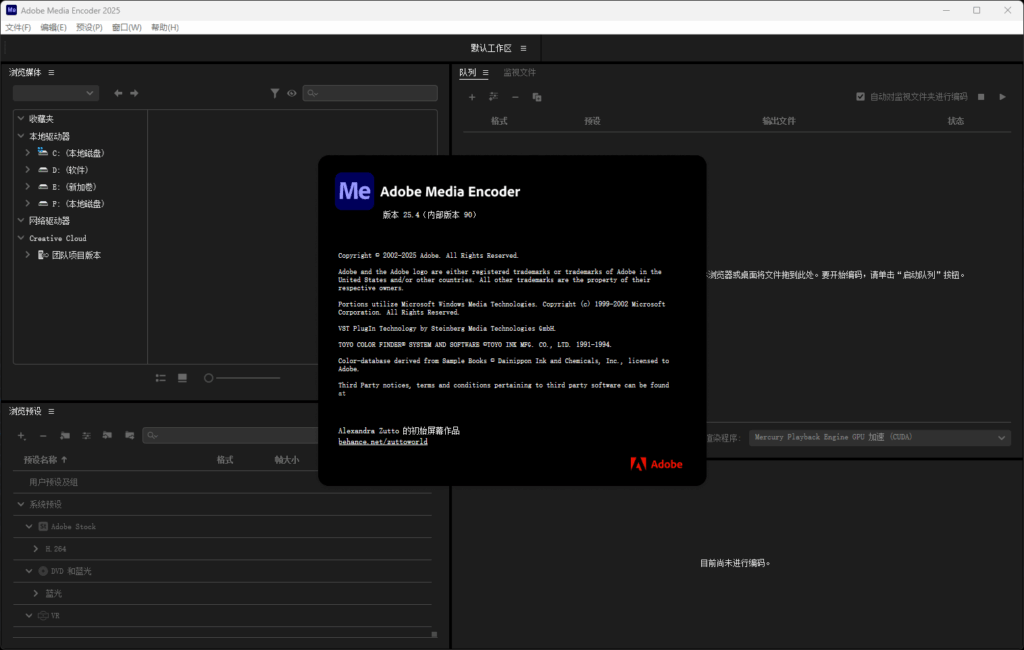Open the 编辑 menu

tap(52, 27)
